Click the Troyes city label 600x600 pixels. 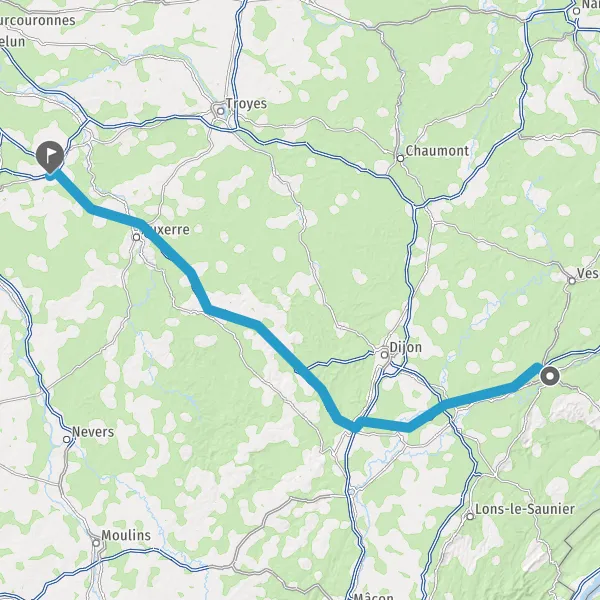pos(246,104)
